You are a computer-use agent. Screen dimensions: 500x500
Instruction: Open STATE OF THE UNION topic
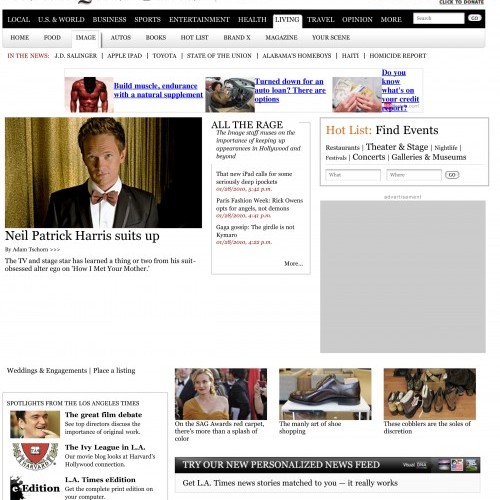219,56
